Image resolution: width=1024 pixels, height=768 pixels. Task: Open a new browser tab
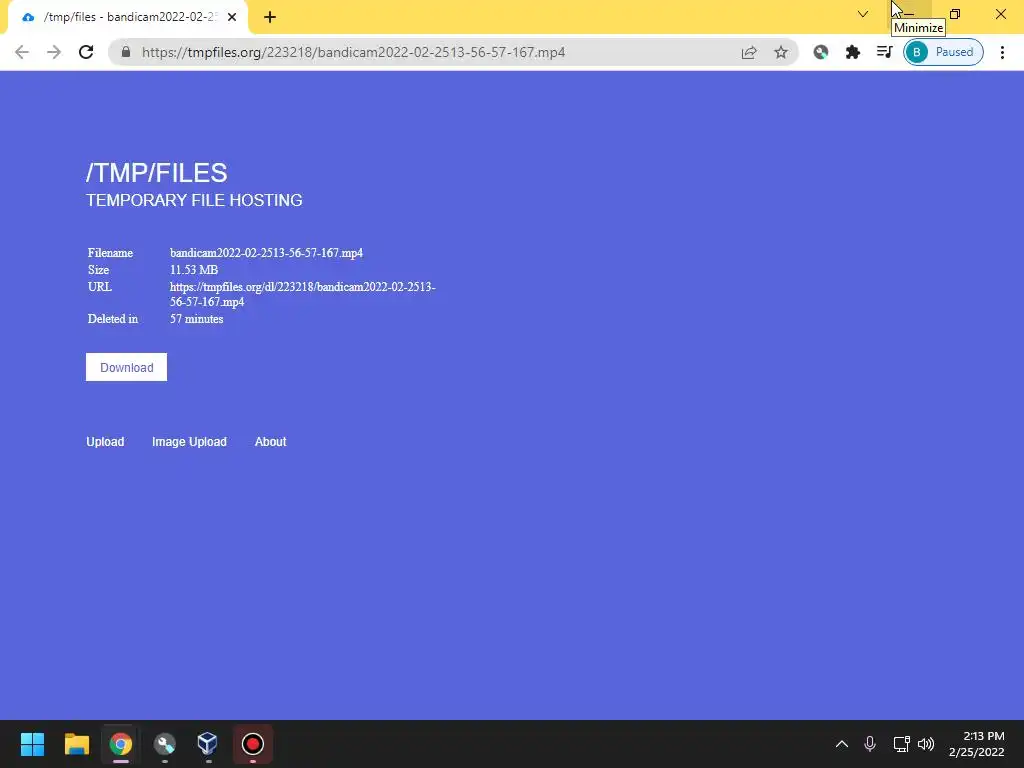point(270,17)
